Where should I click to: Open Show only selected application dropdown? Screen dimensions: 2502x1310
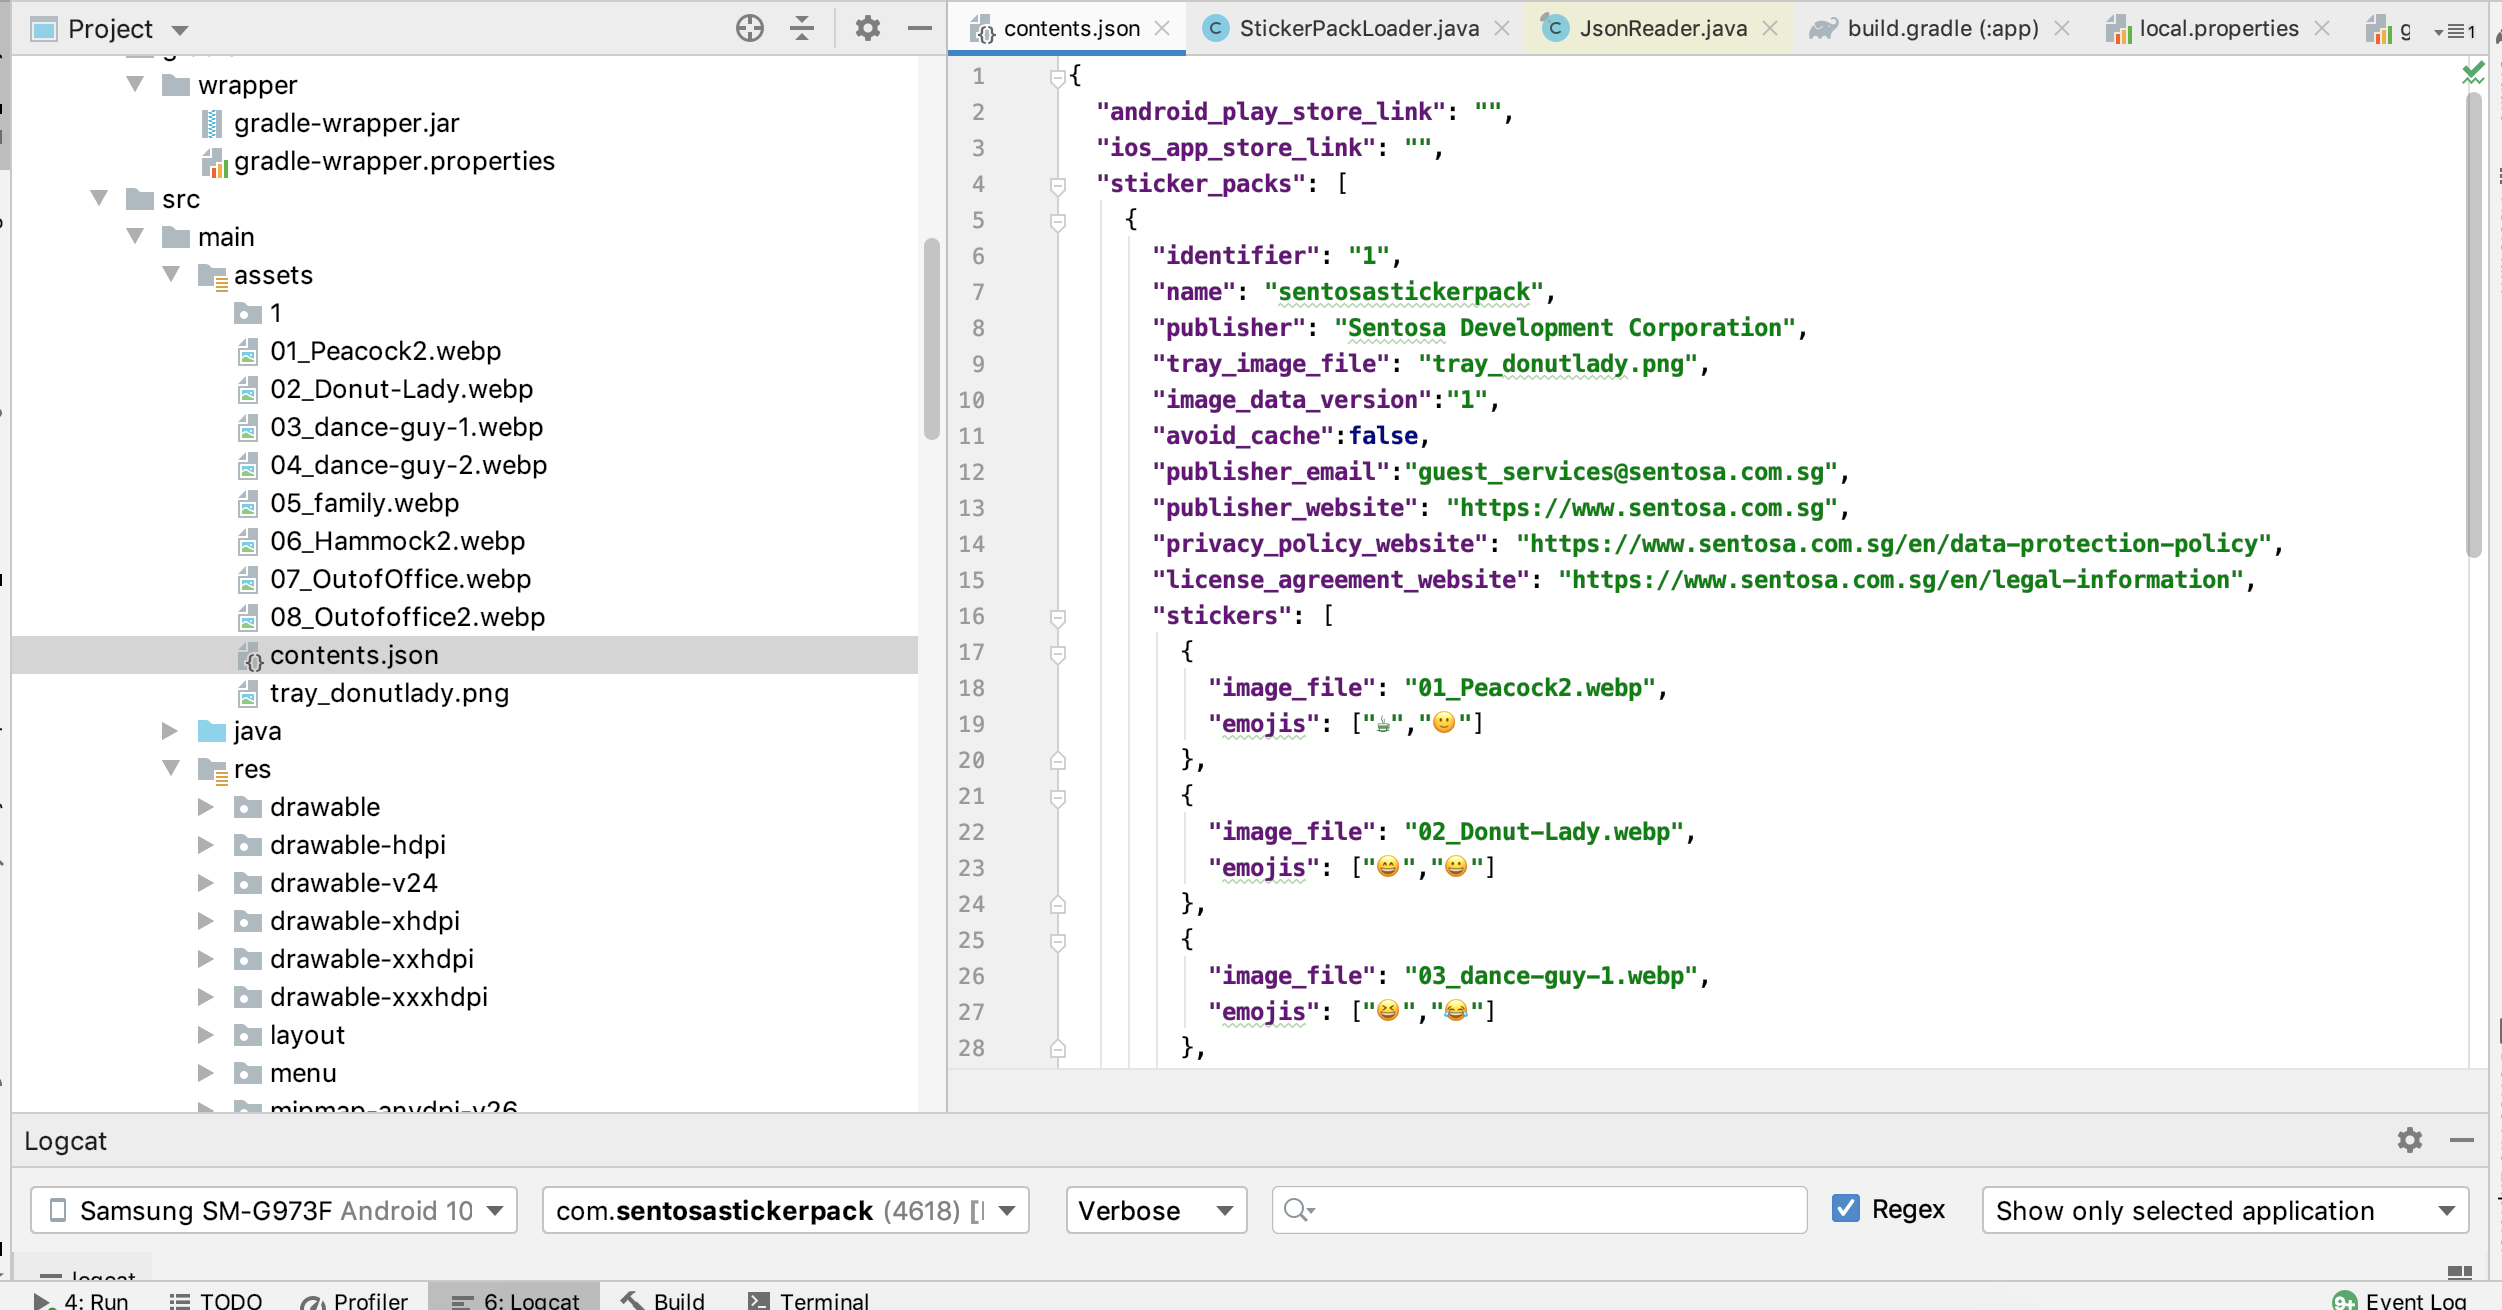2226,1210
